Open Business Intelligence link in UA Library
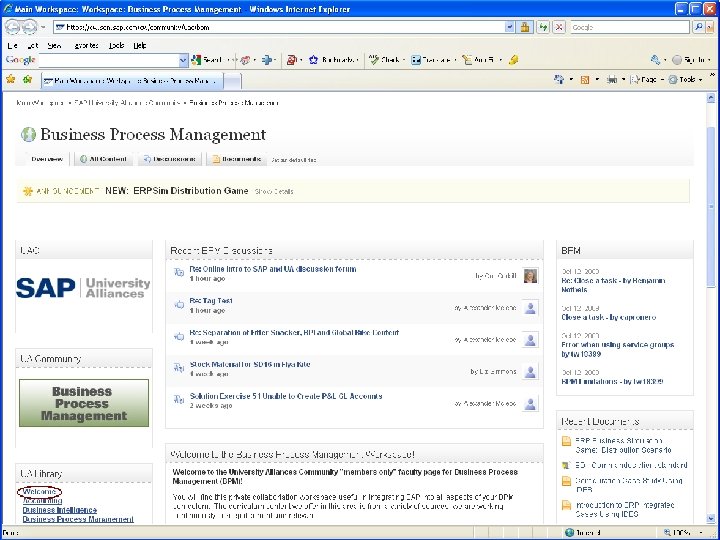The width and height of the screenshot is (720, 540). point(60,510)
